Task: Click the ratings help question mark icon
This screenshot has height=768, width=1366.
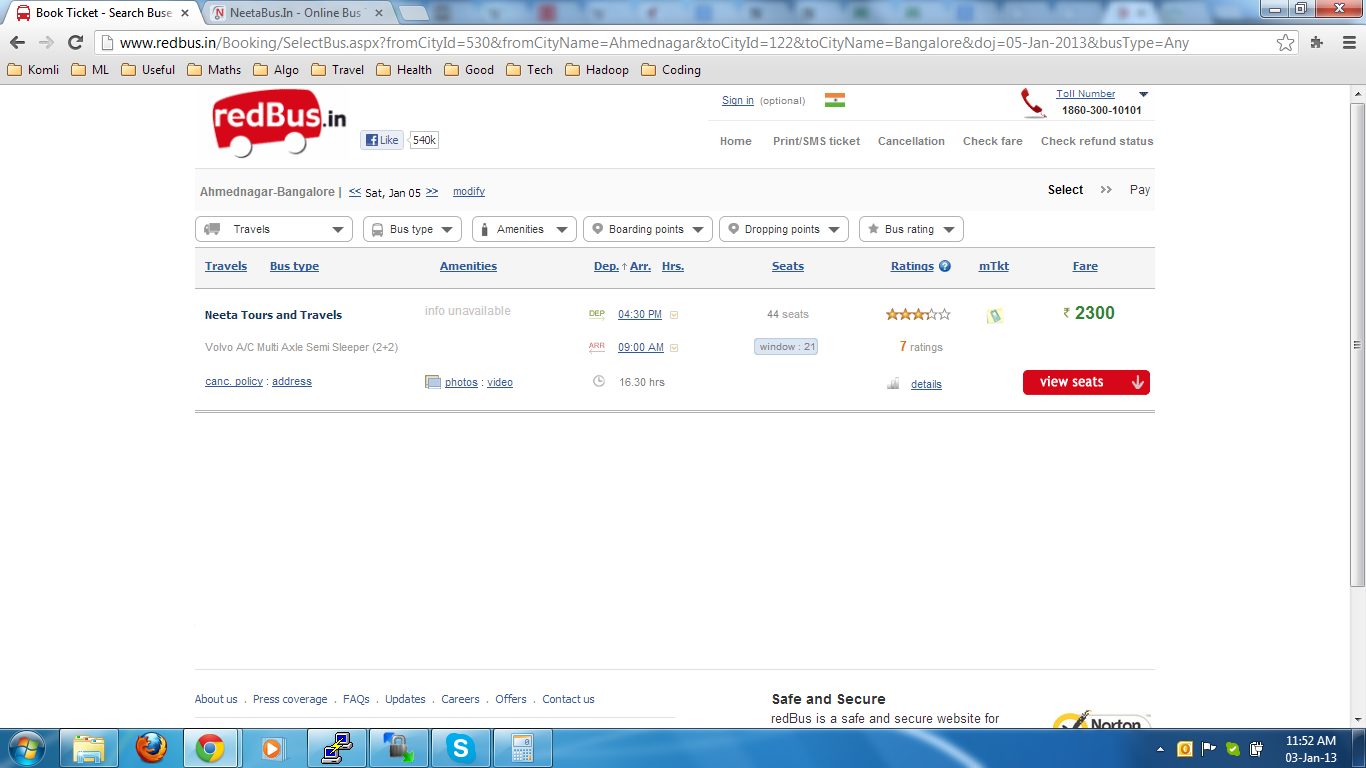Action: click(x=945, y=266)
